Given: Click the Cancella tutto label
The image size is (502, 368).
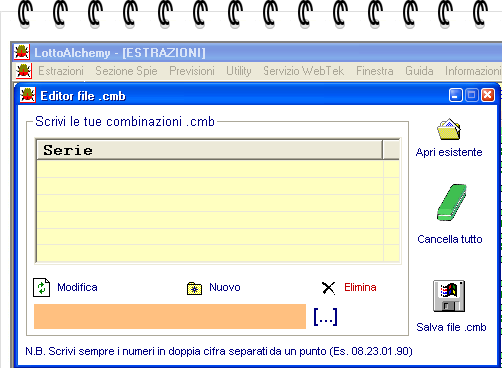Looking at the screenshot, I should point(450,239).
